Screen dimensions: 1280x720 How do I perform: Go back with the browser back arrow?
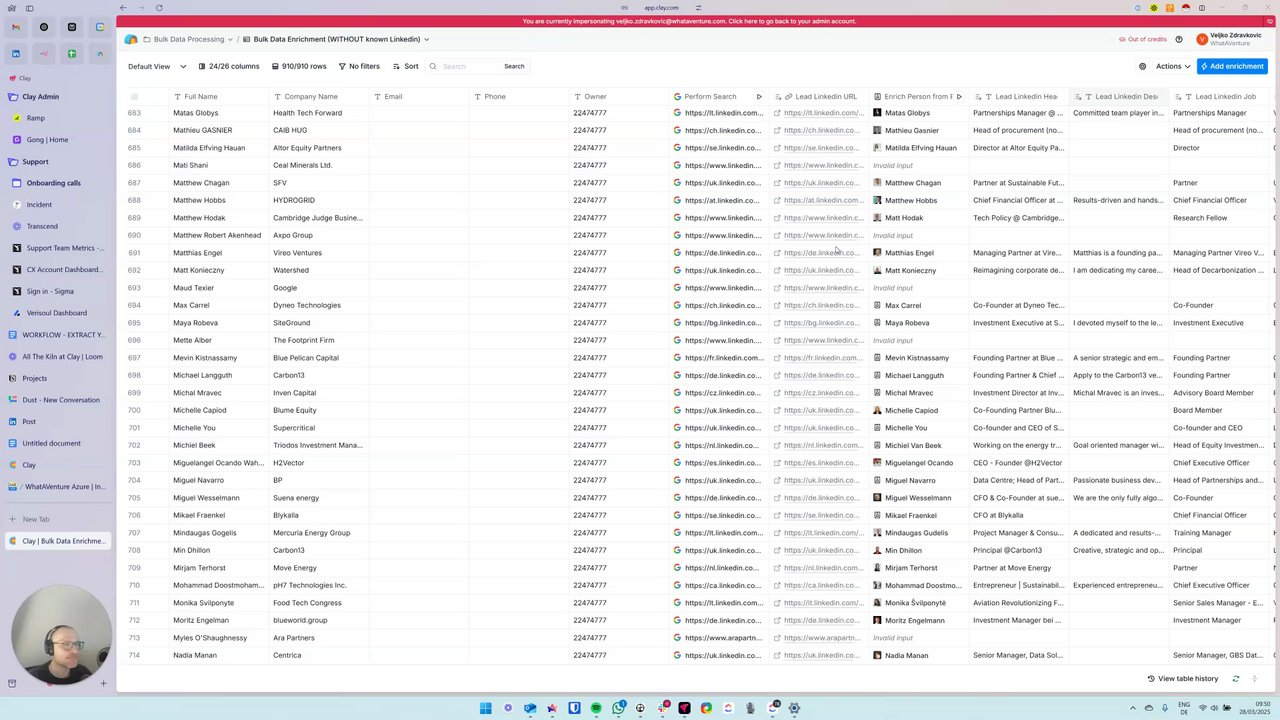[x=123, y=8]
